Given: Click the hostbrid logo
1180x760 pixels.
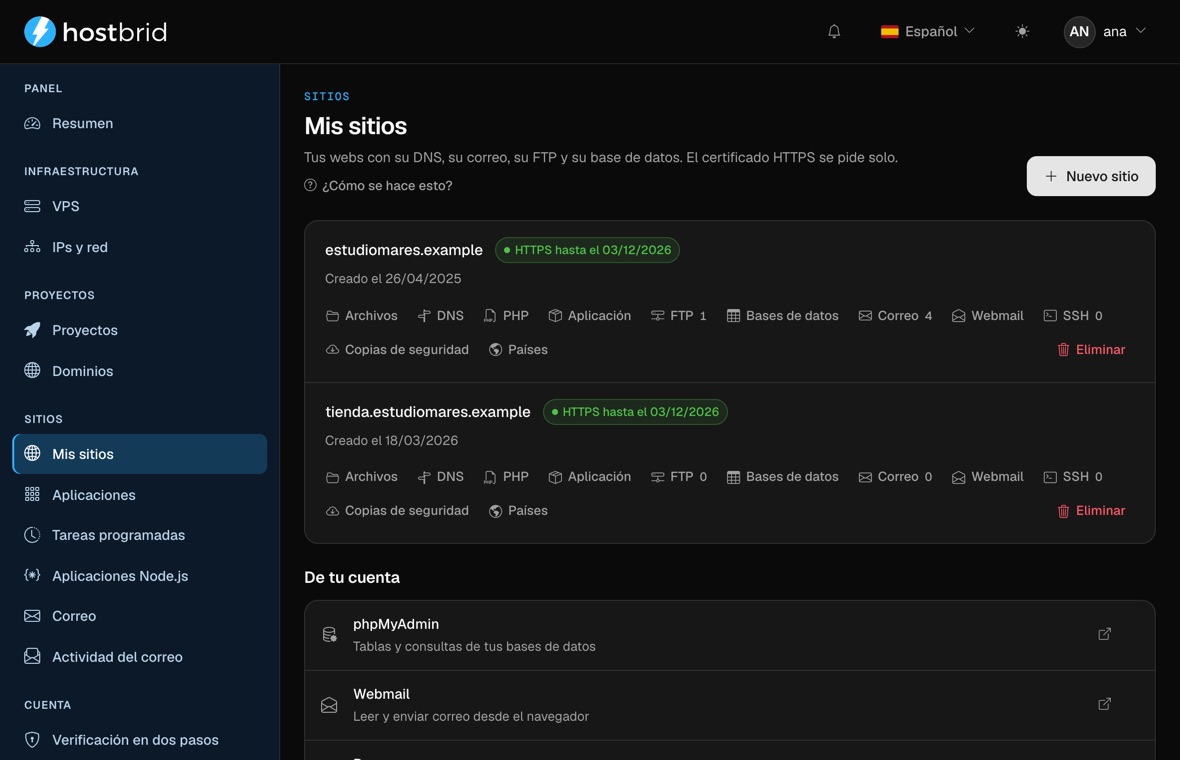Looking at the screenshot, I should tap(96, 32).
